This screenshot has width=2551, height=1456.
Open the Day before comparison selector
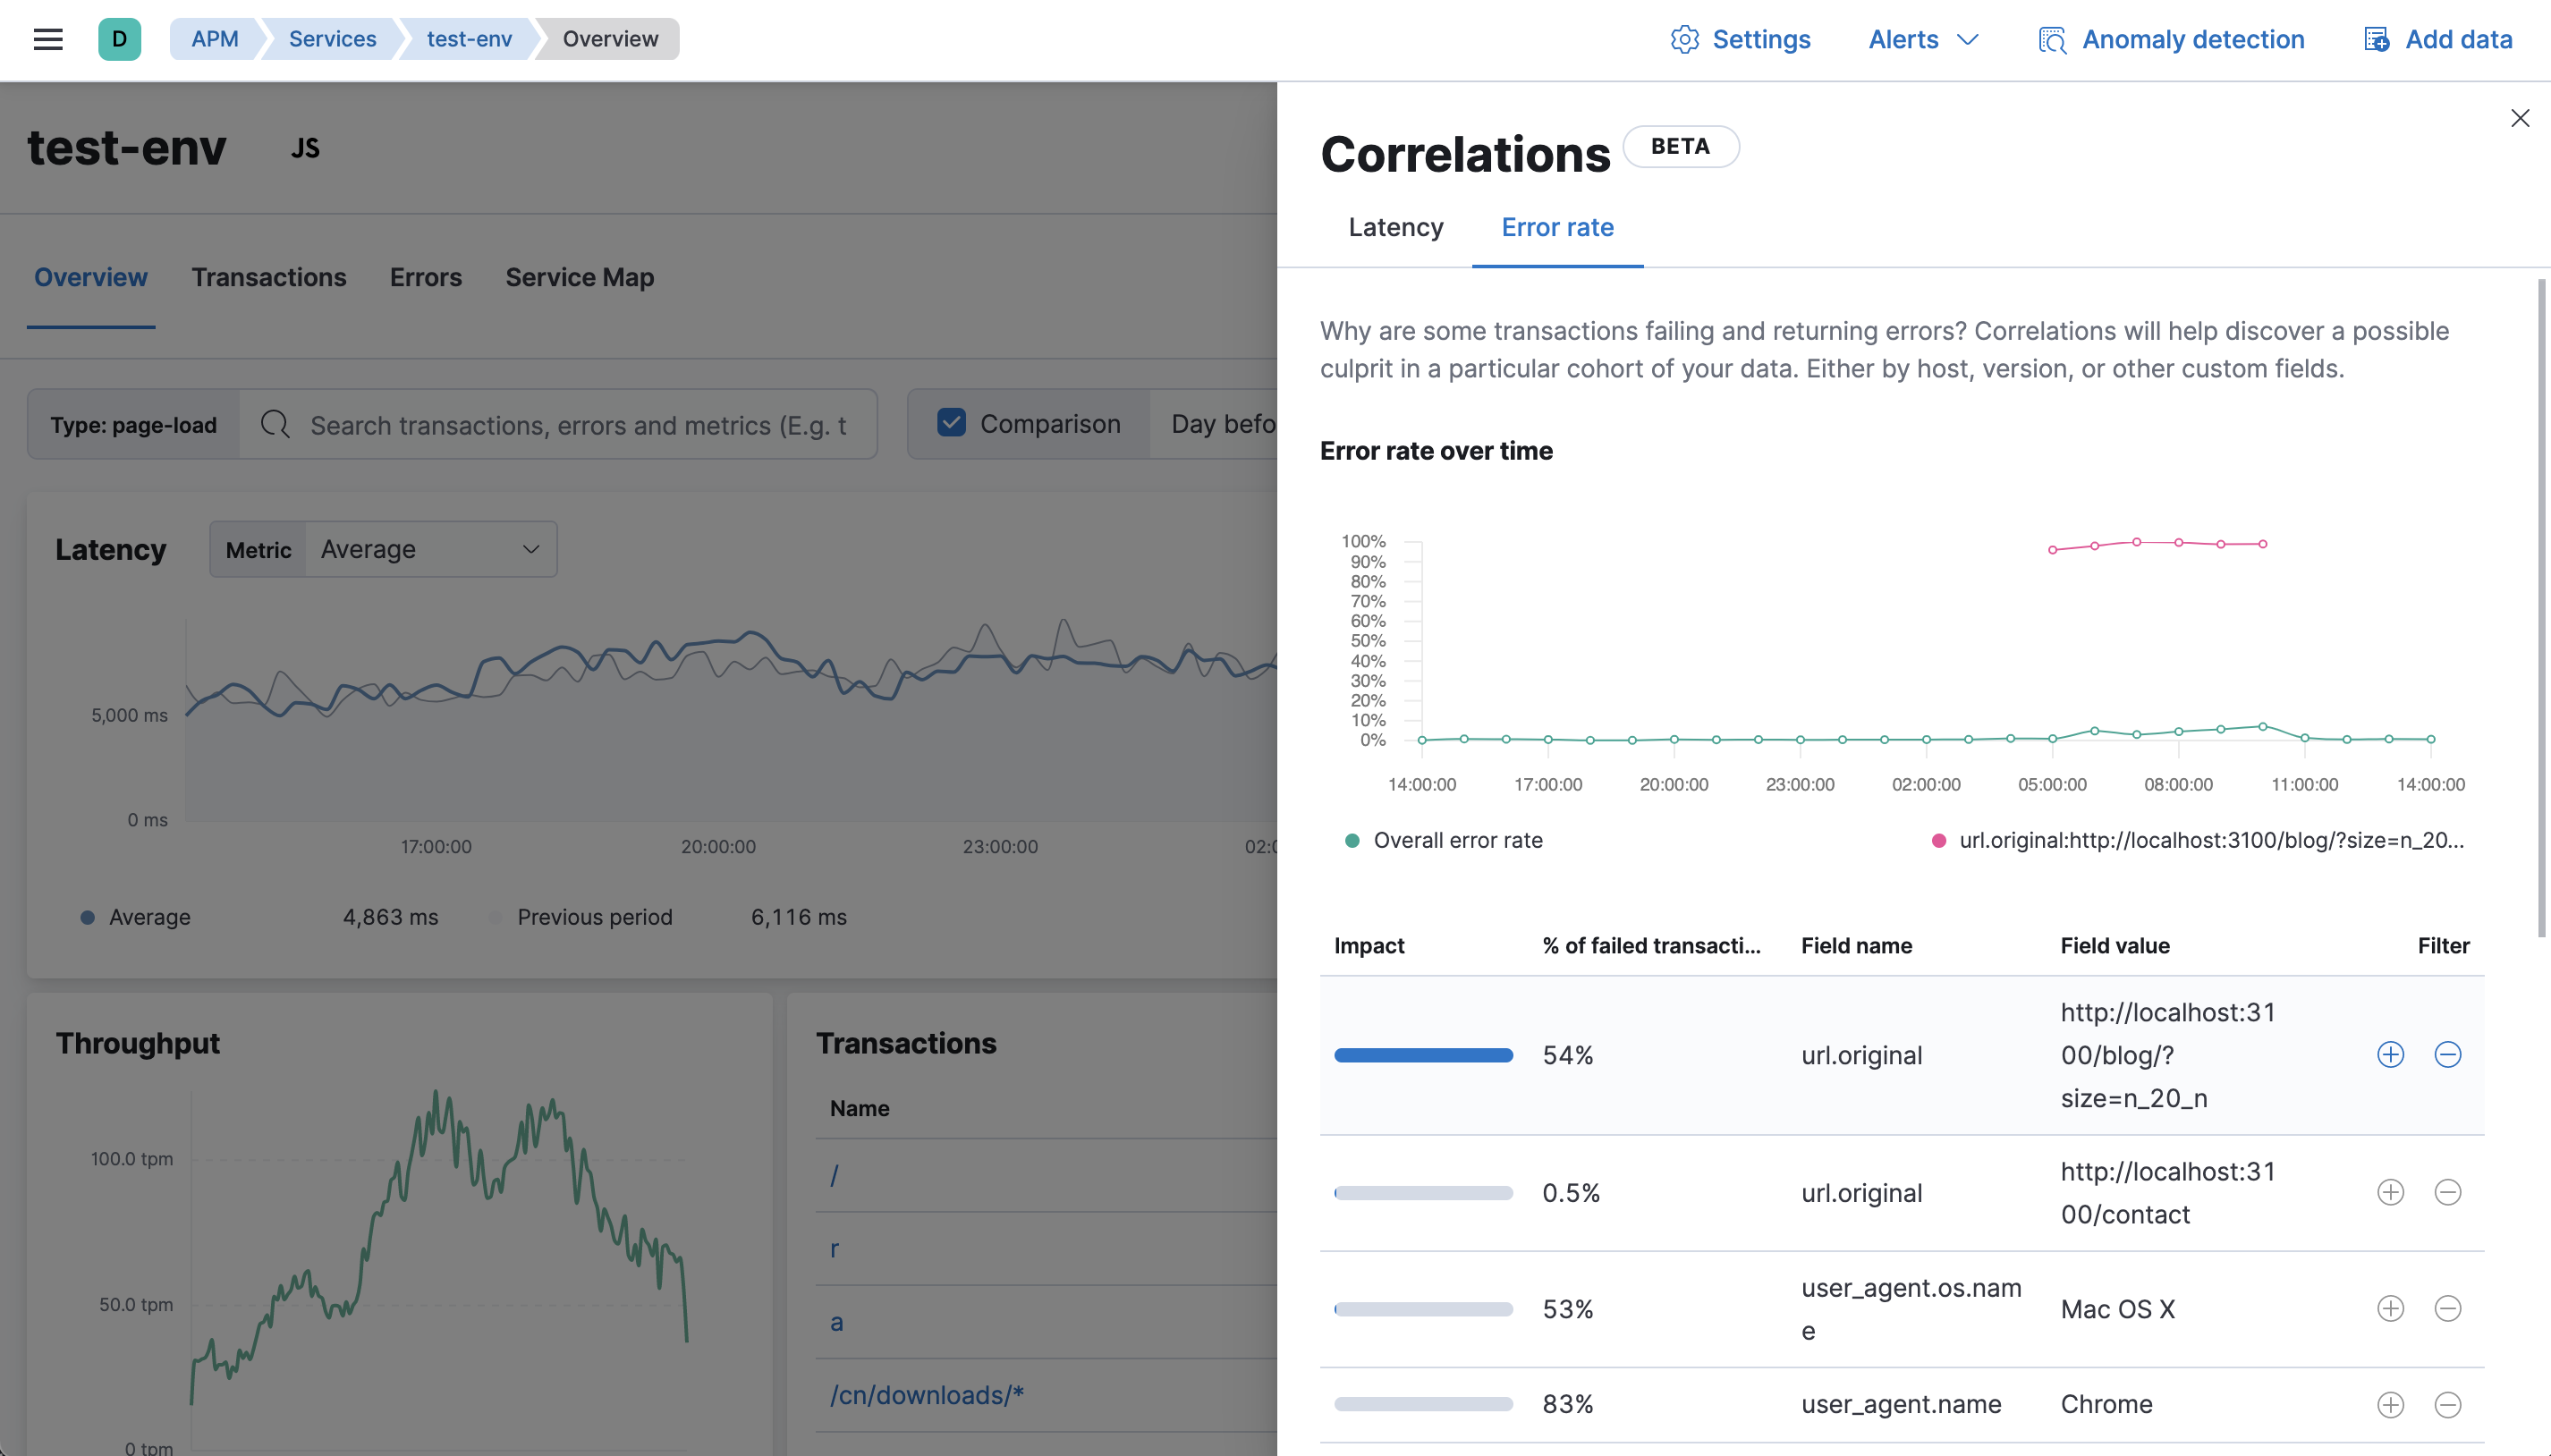(x=1220, y=424)
